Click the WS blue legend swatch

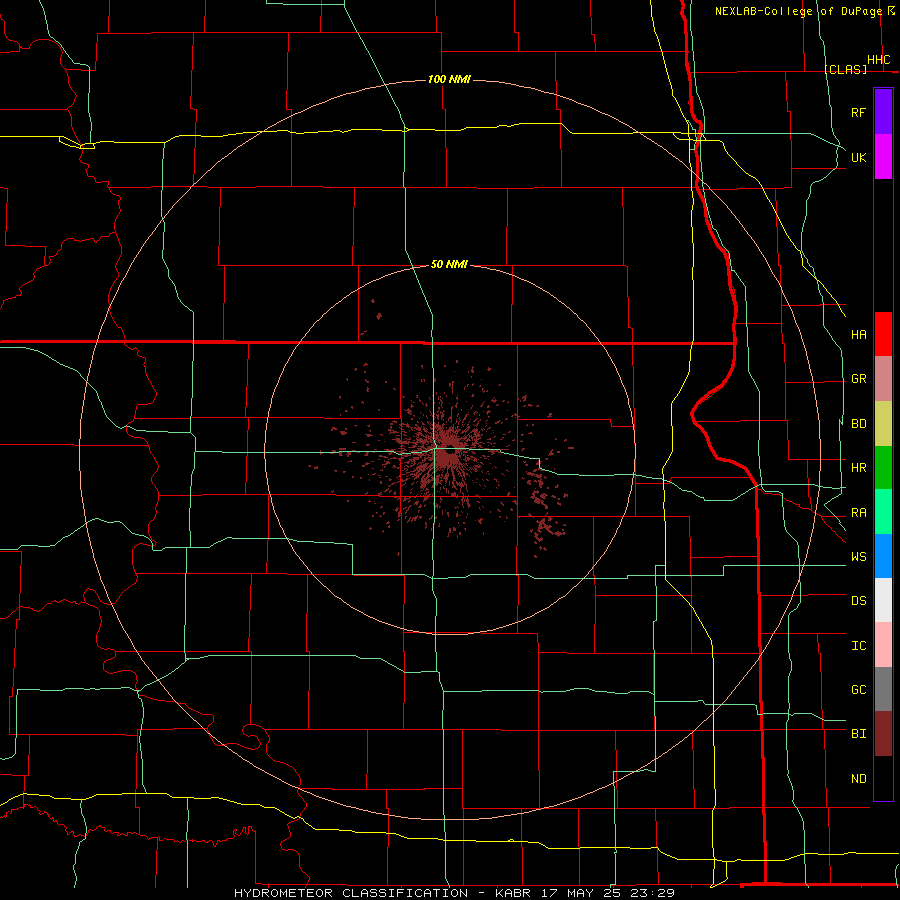coord(883,556)
